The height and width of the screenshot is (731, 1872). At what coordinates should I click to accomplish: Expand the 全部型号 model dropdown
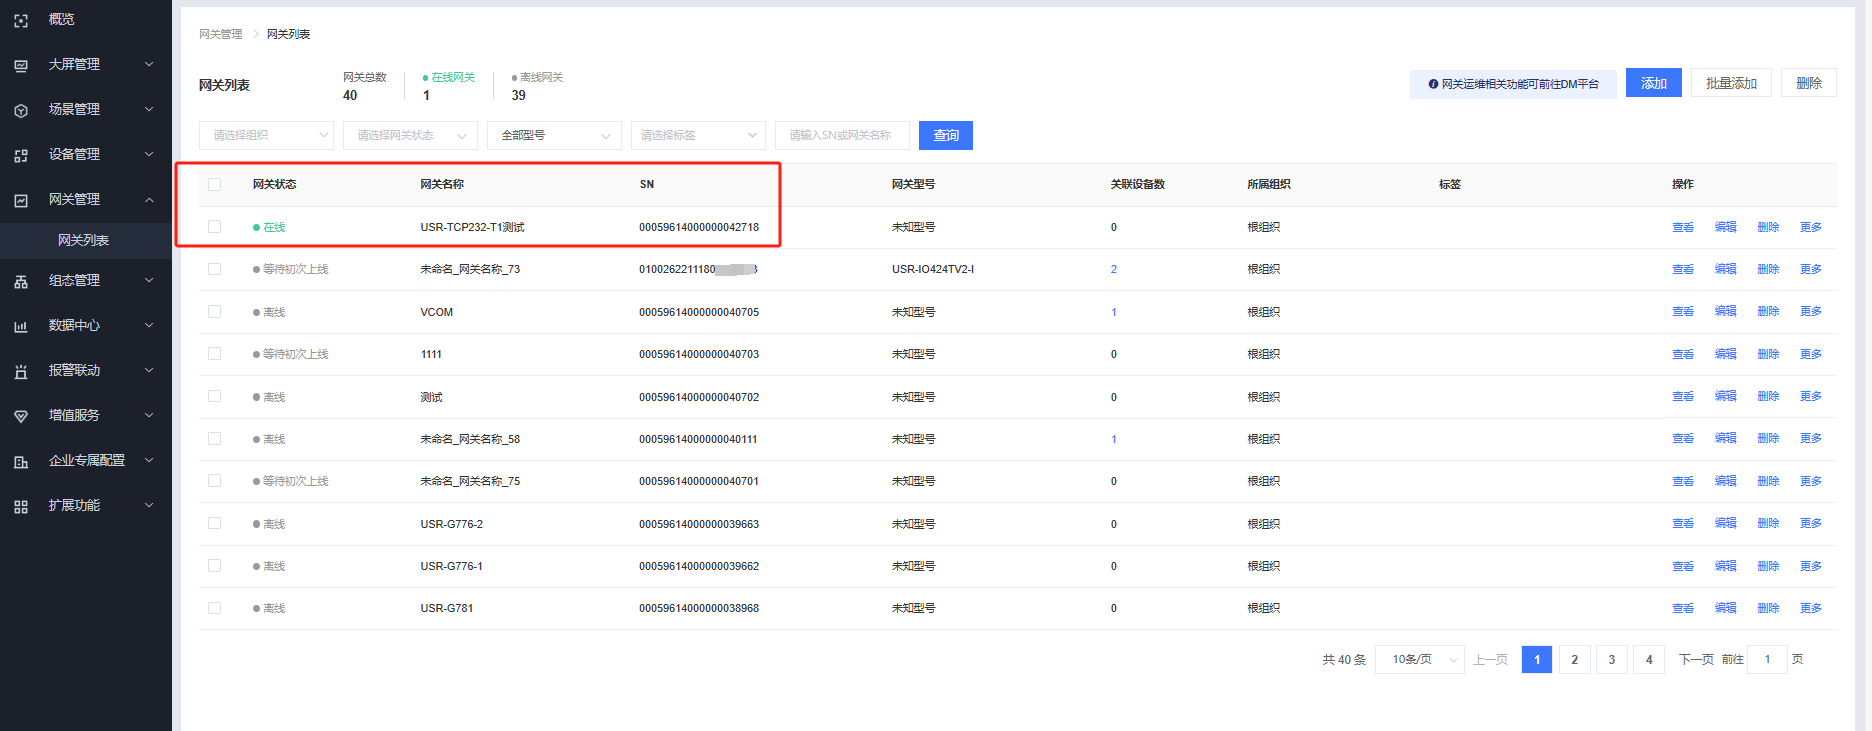tap(554, 135)
